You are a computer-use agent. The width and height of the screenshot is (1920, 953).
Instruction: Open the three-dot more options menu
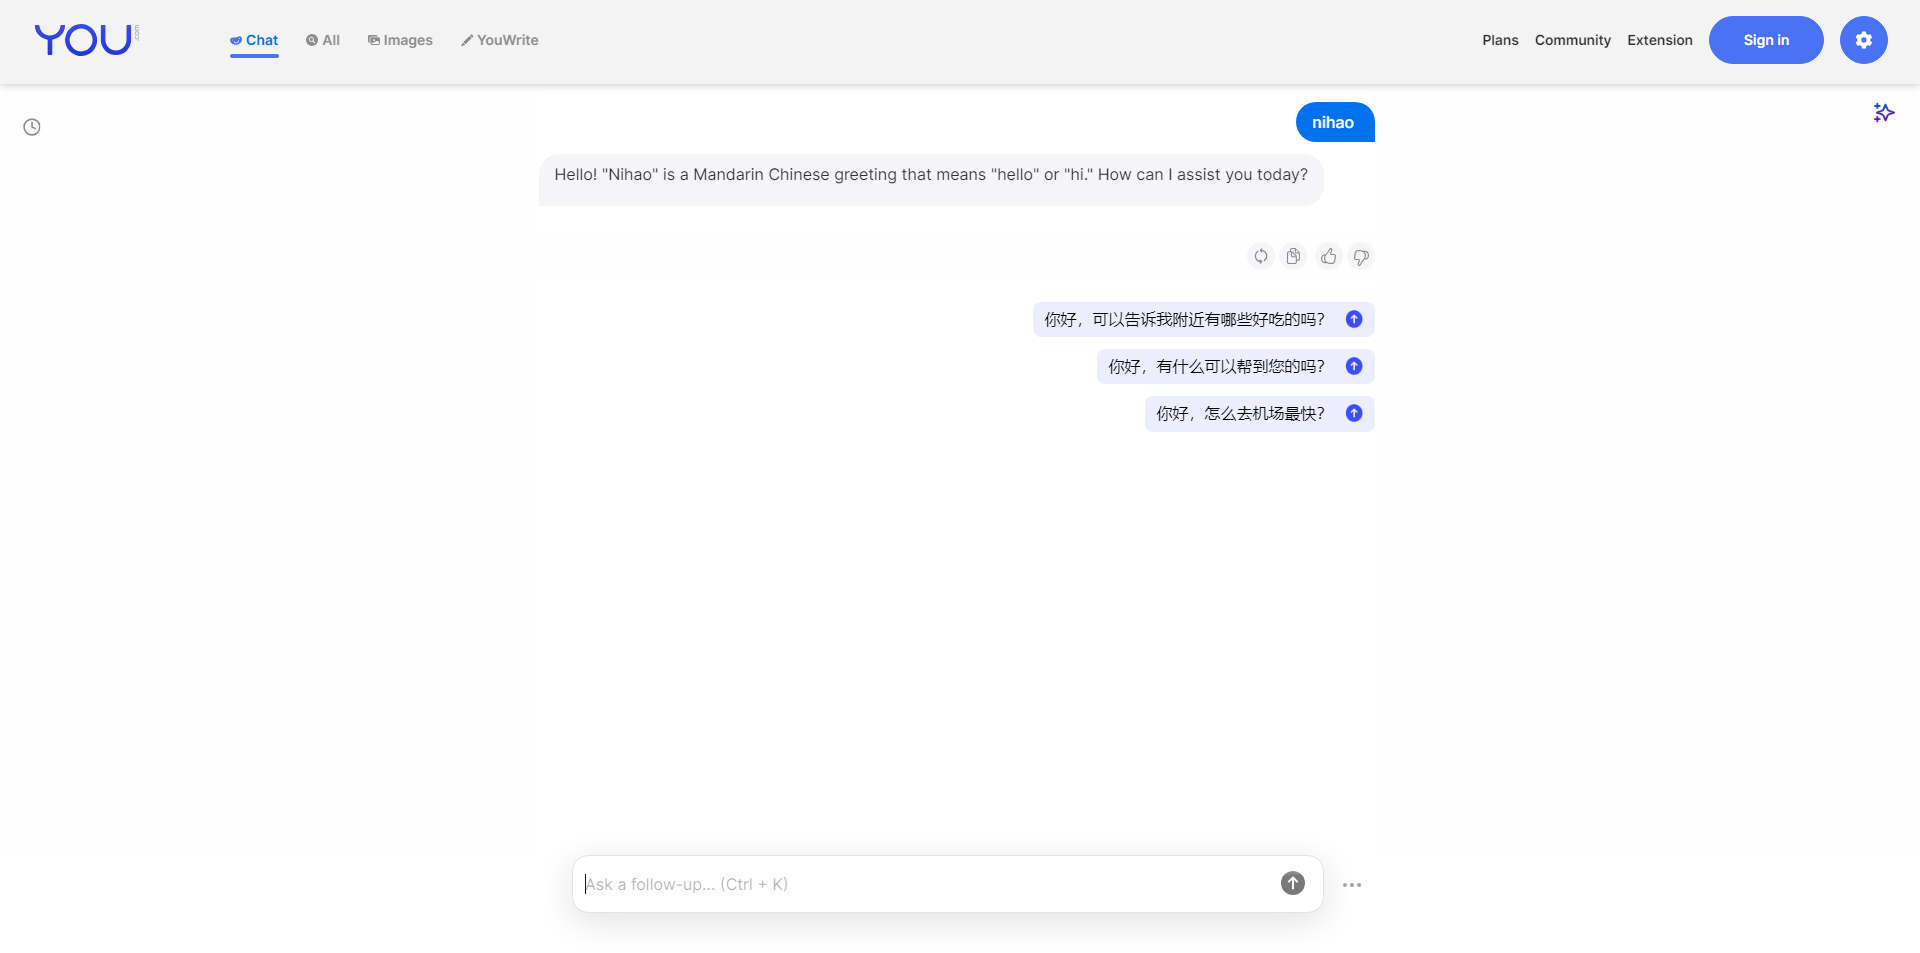pyautogui.click(x=1352, y=885)
